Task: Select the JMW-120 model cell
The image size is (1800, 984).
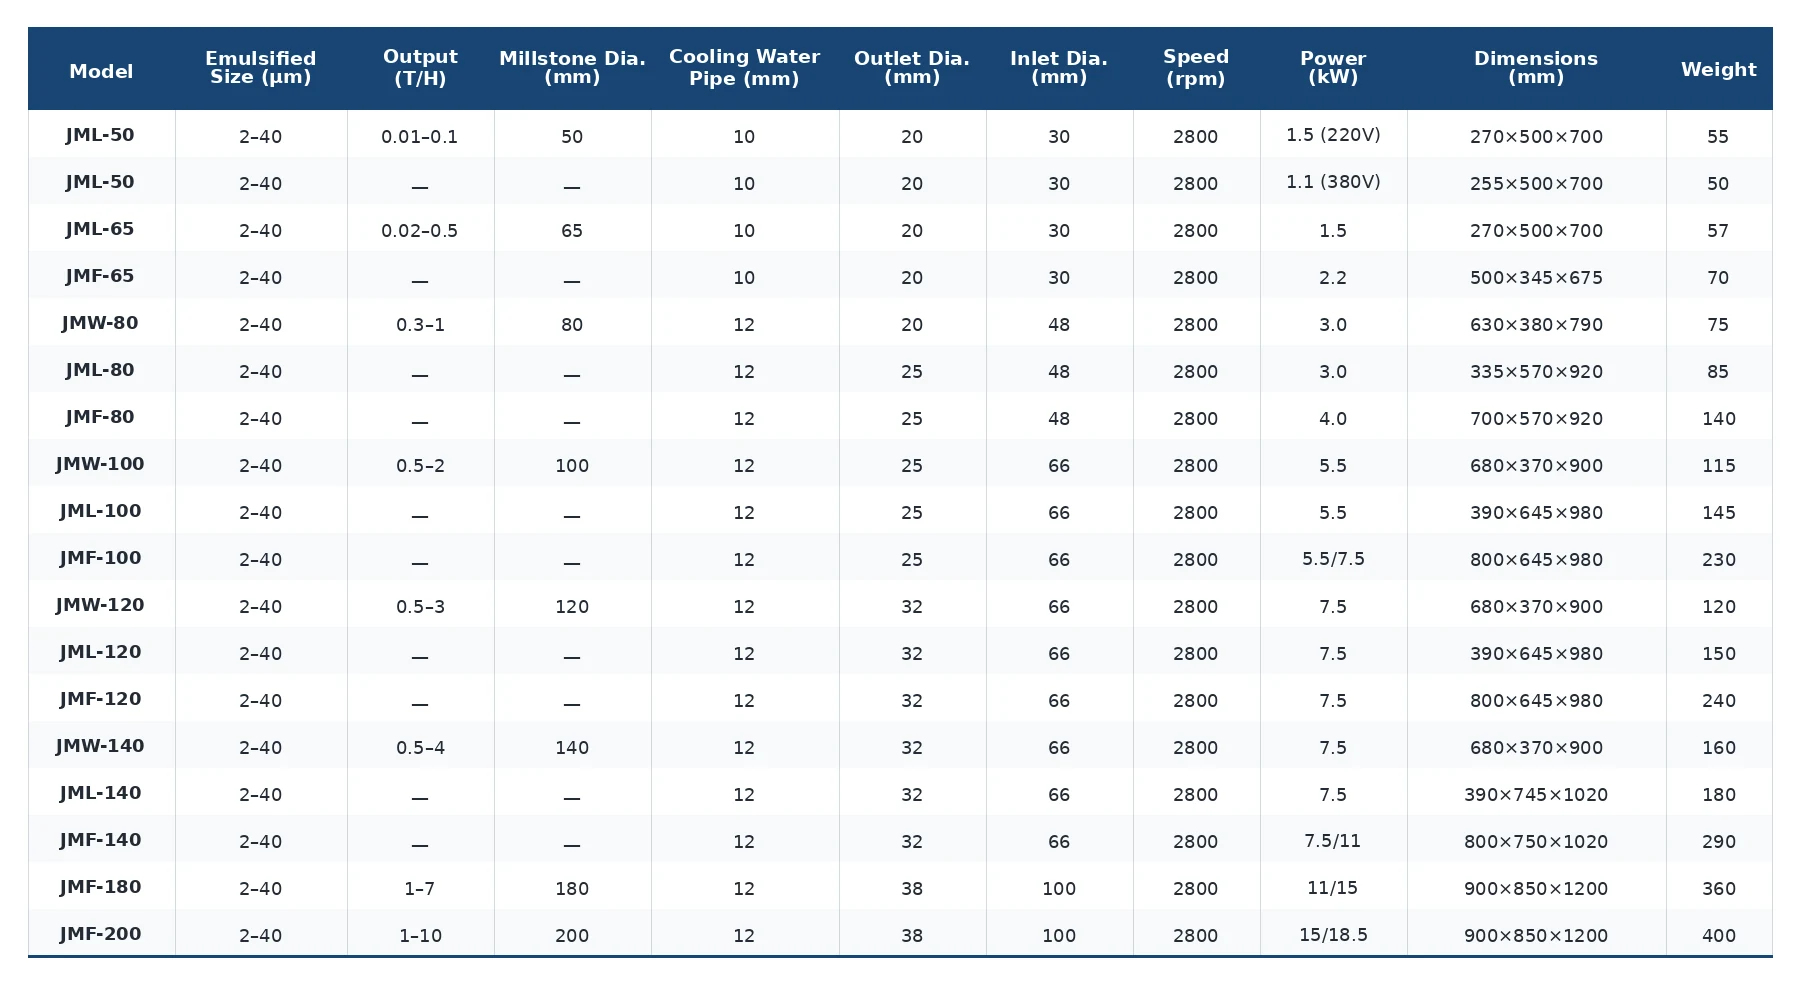Action: 100,605
